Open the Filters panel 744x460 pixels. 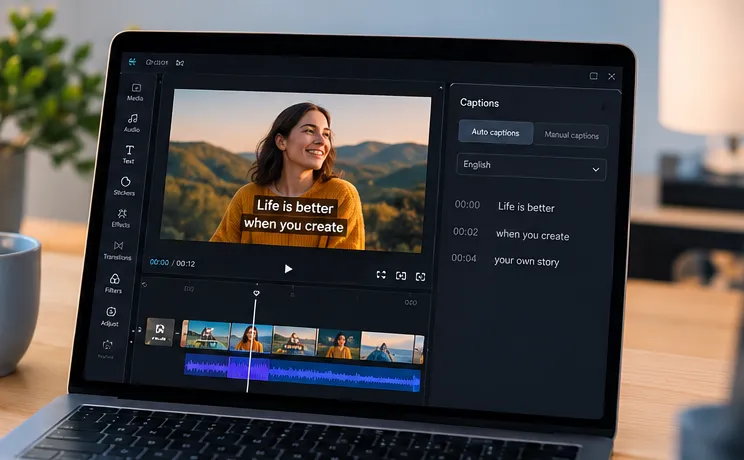point(114,283)
